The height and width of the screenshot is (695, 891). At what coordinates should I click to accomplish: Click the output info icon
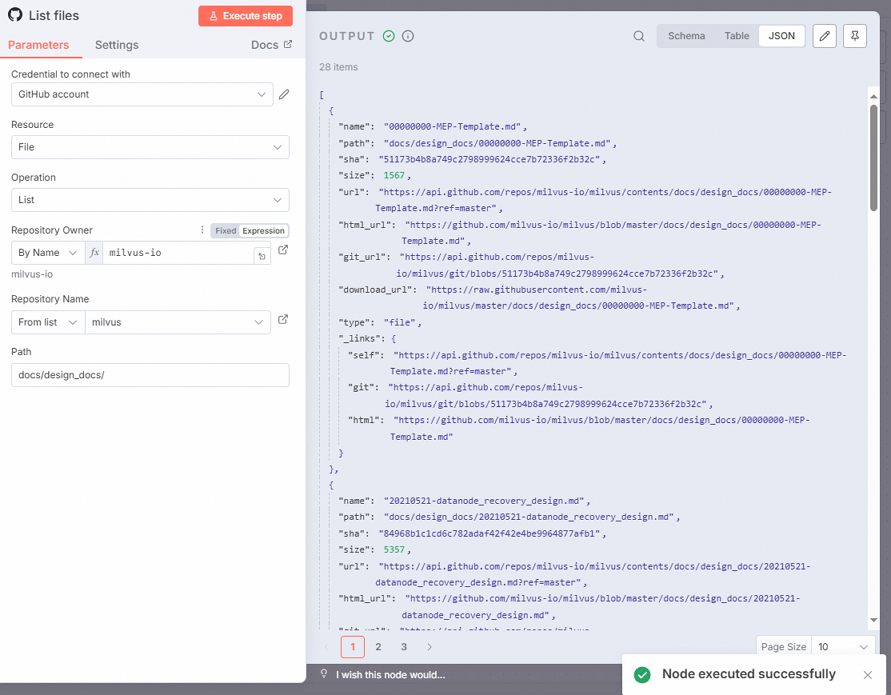click(408, 36)
